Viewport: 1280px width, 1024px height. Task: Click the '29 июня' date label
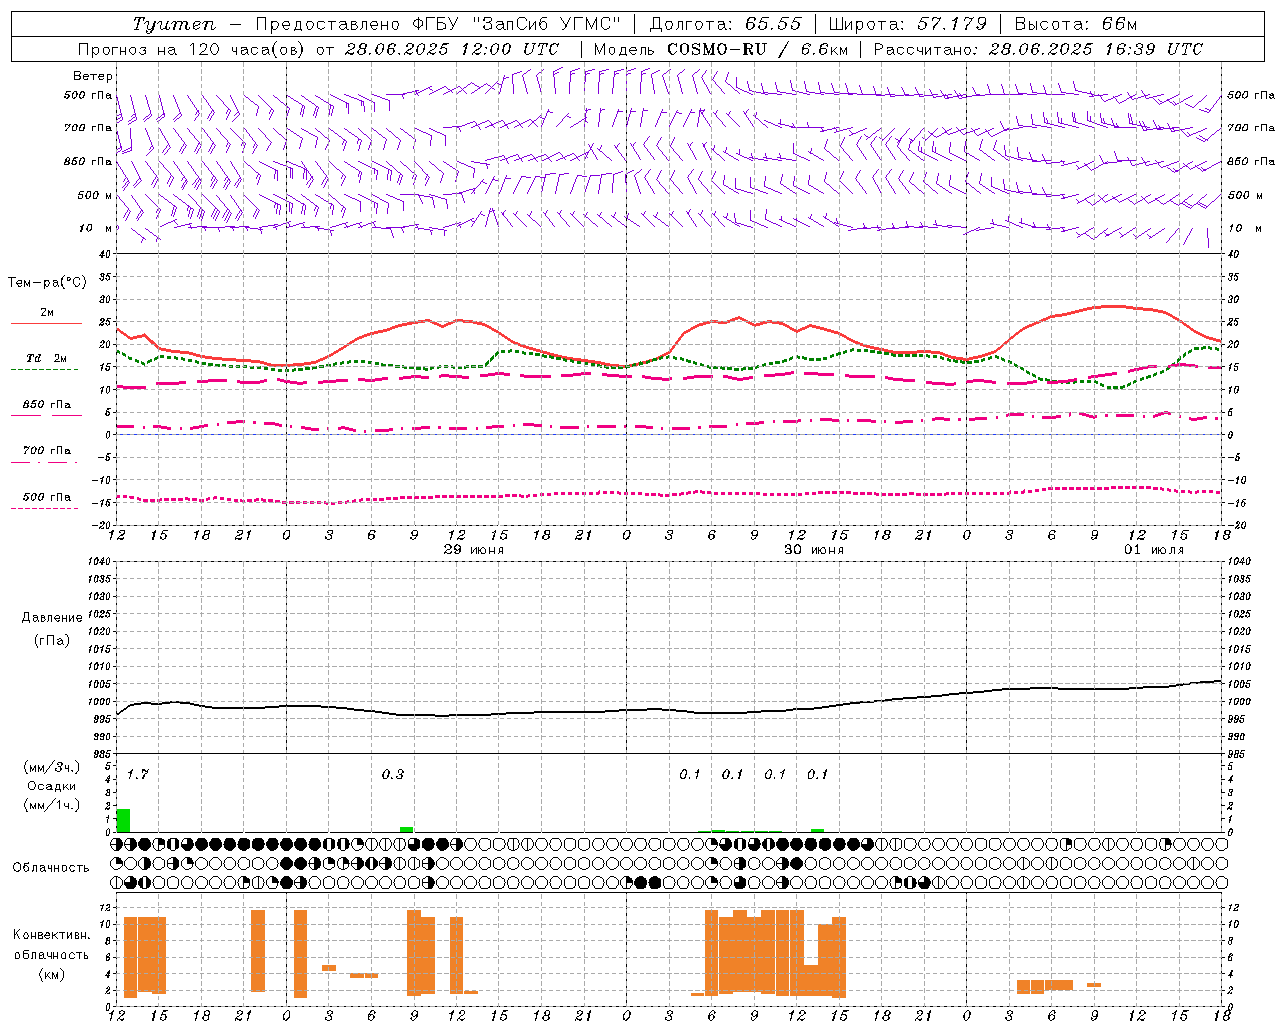click(x=474, y=550)
